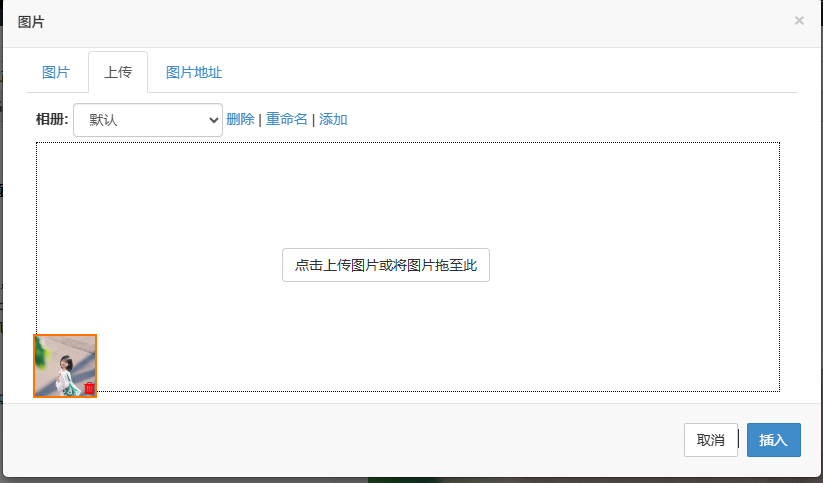Image resolution: width=823 pixels, height=483 pixels.
Task: Click the 重命名 album link
Action: tap(287, 119)
